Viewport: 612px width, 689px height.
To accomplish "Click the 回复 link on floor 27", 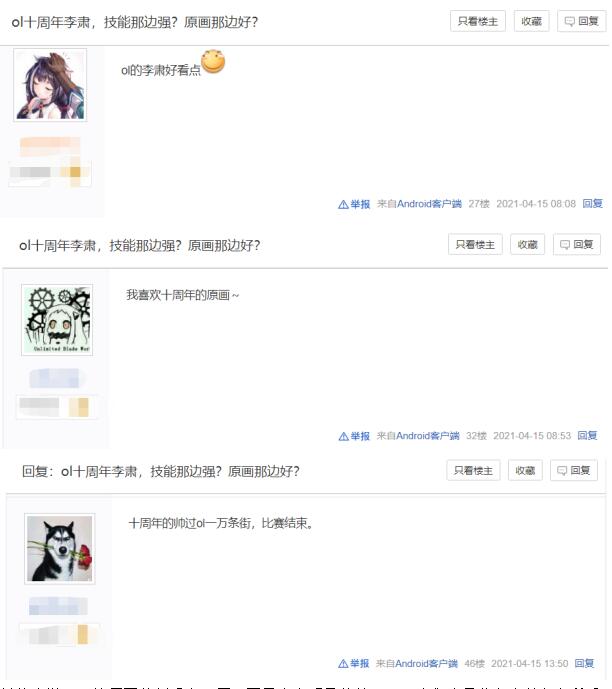I will pyautogui.click(x=592, y=204).
